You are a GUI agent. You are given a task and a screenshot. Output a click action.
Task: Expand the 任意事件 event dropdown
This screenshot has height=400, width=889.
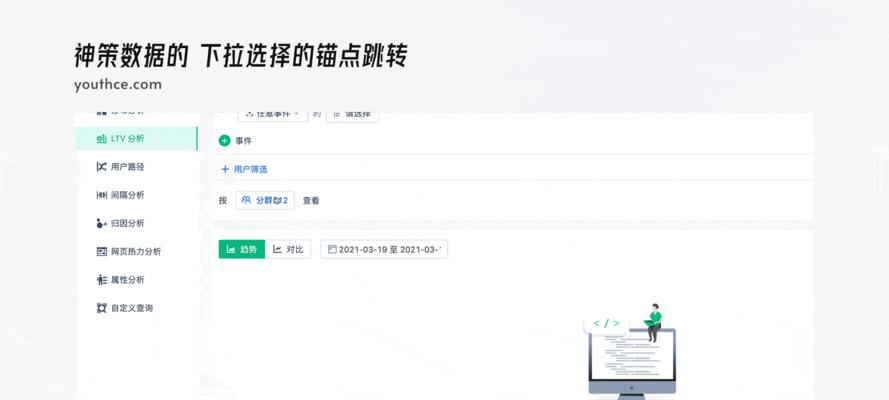coord(273,115)
